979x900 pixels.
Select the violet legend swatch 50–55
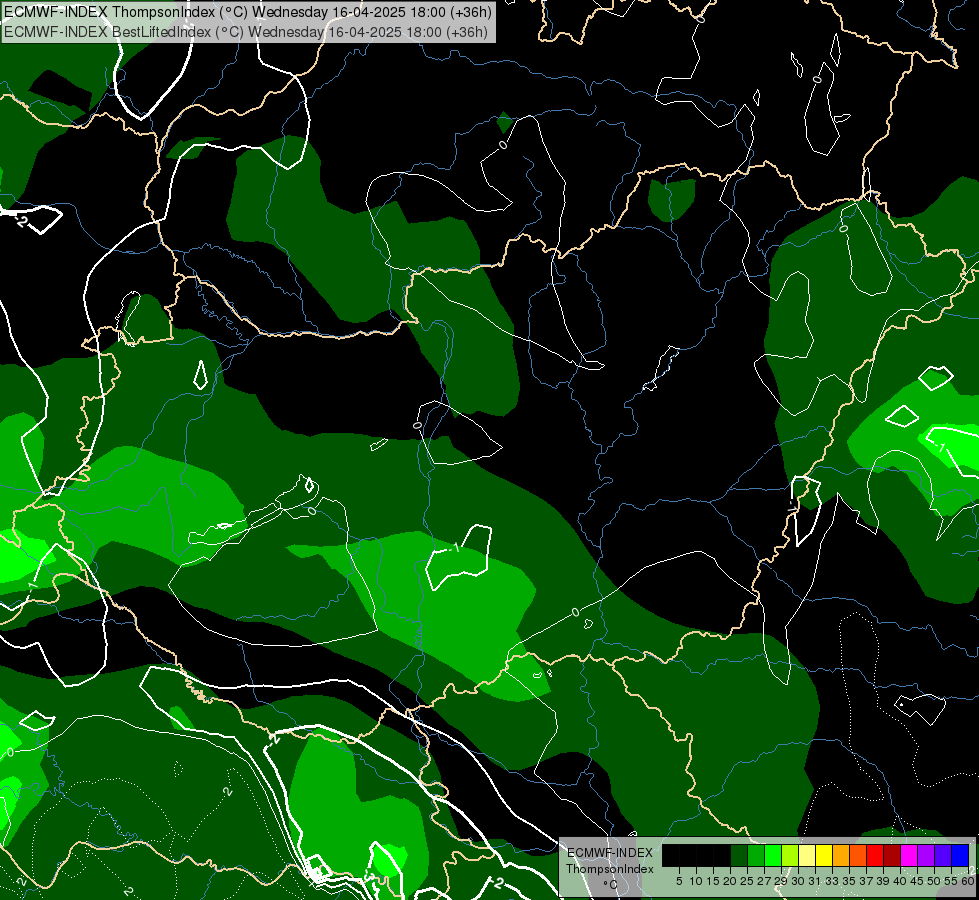943,856
